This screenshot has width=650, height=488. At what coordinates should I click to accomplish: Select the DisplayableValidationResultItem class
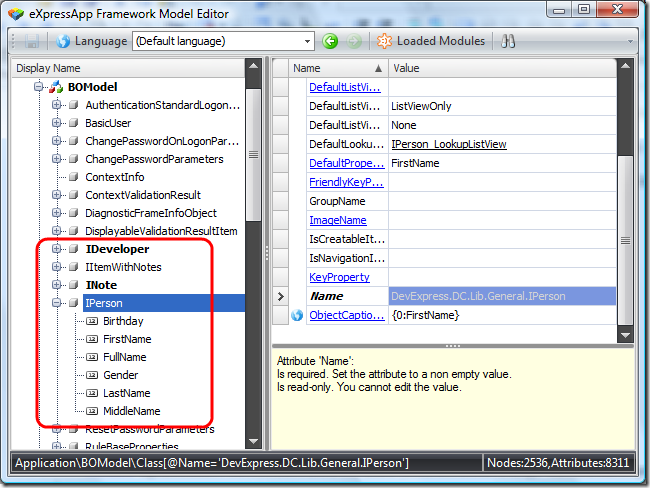(x=161, y=231)
